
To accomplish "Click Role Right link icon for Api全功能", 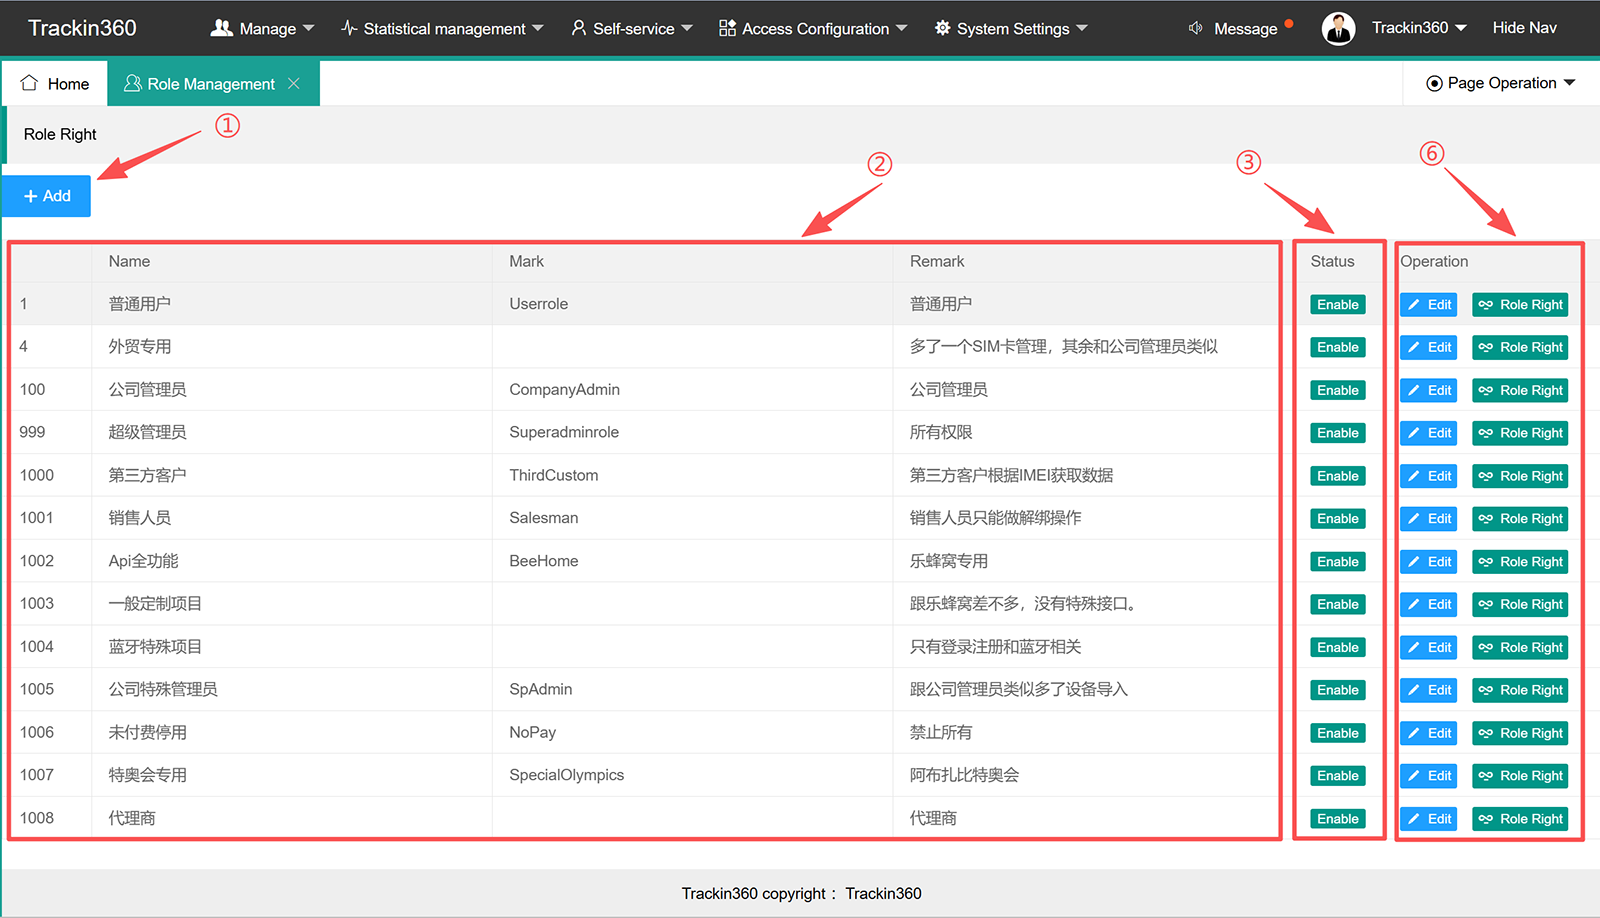I will [1486, 562].
